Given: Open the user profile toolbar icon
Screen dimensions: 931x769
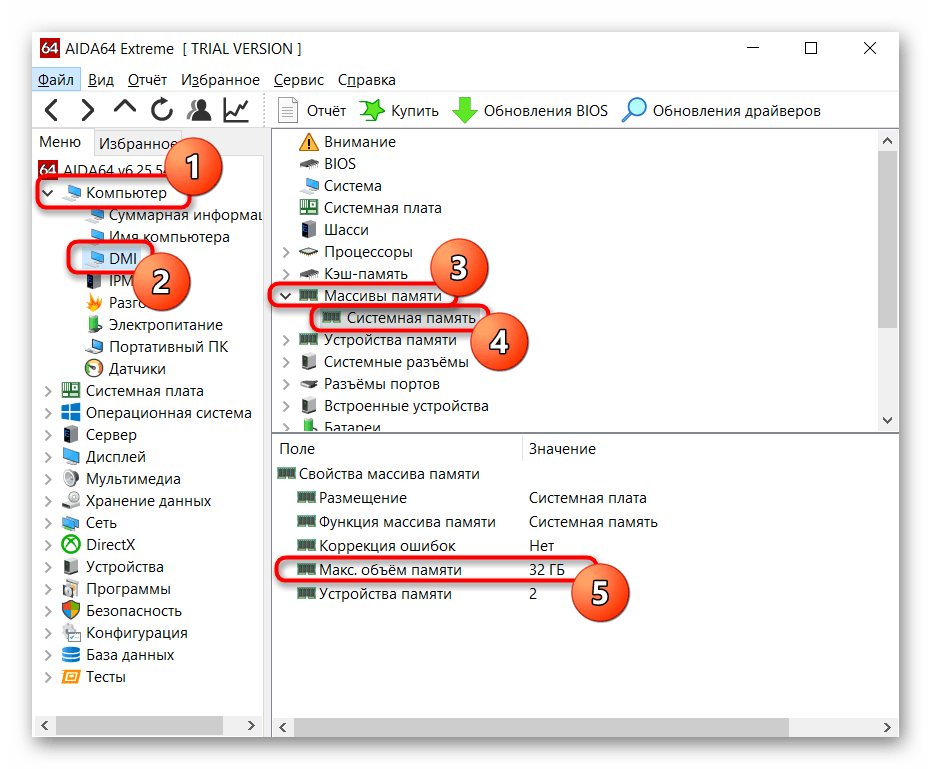Looking at the screenshot, I should [x=199, y=110].
